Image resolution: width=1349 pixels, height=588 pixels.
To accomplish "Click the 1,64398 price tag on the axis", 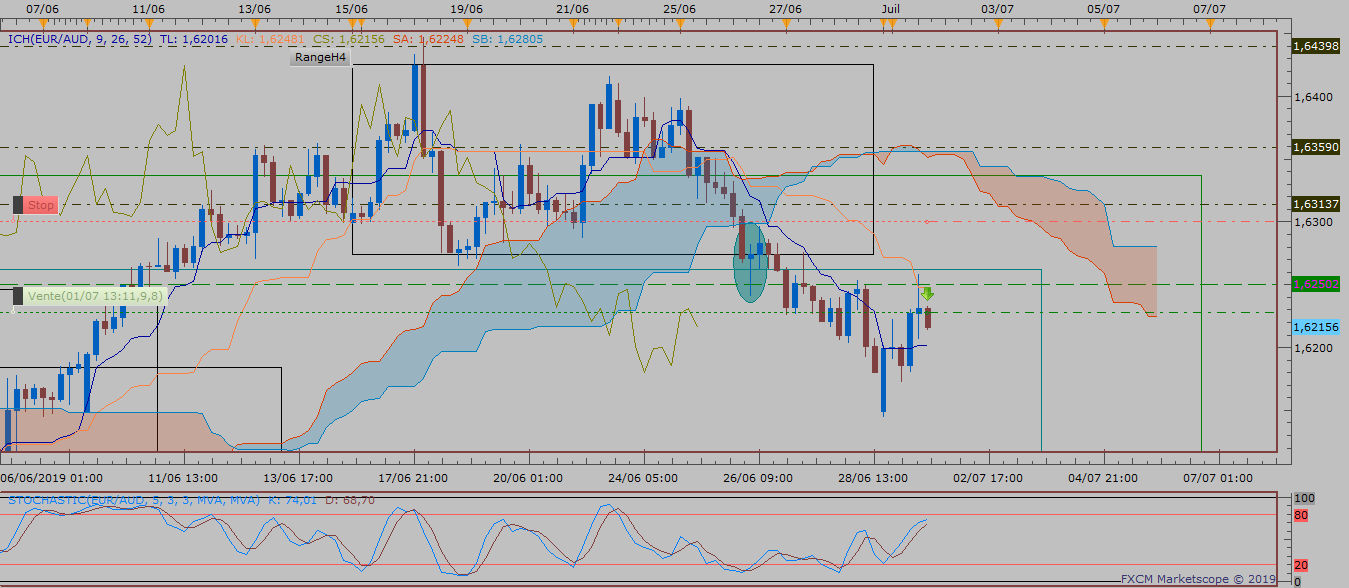I will point(1315,46).
